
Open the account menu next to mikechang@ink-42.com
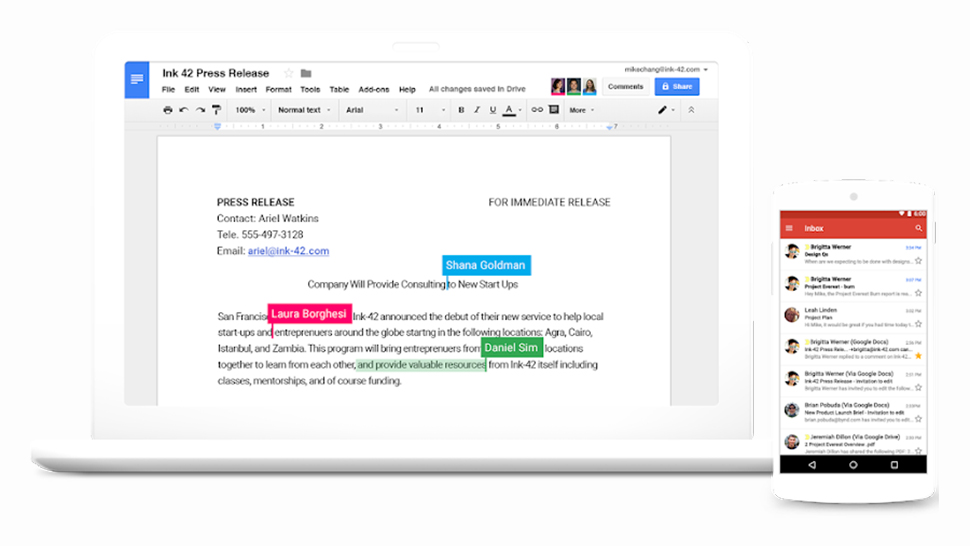pyautogui.click(x=705, y=70)
